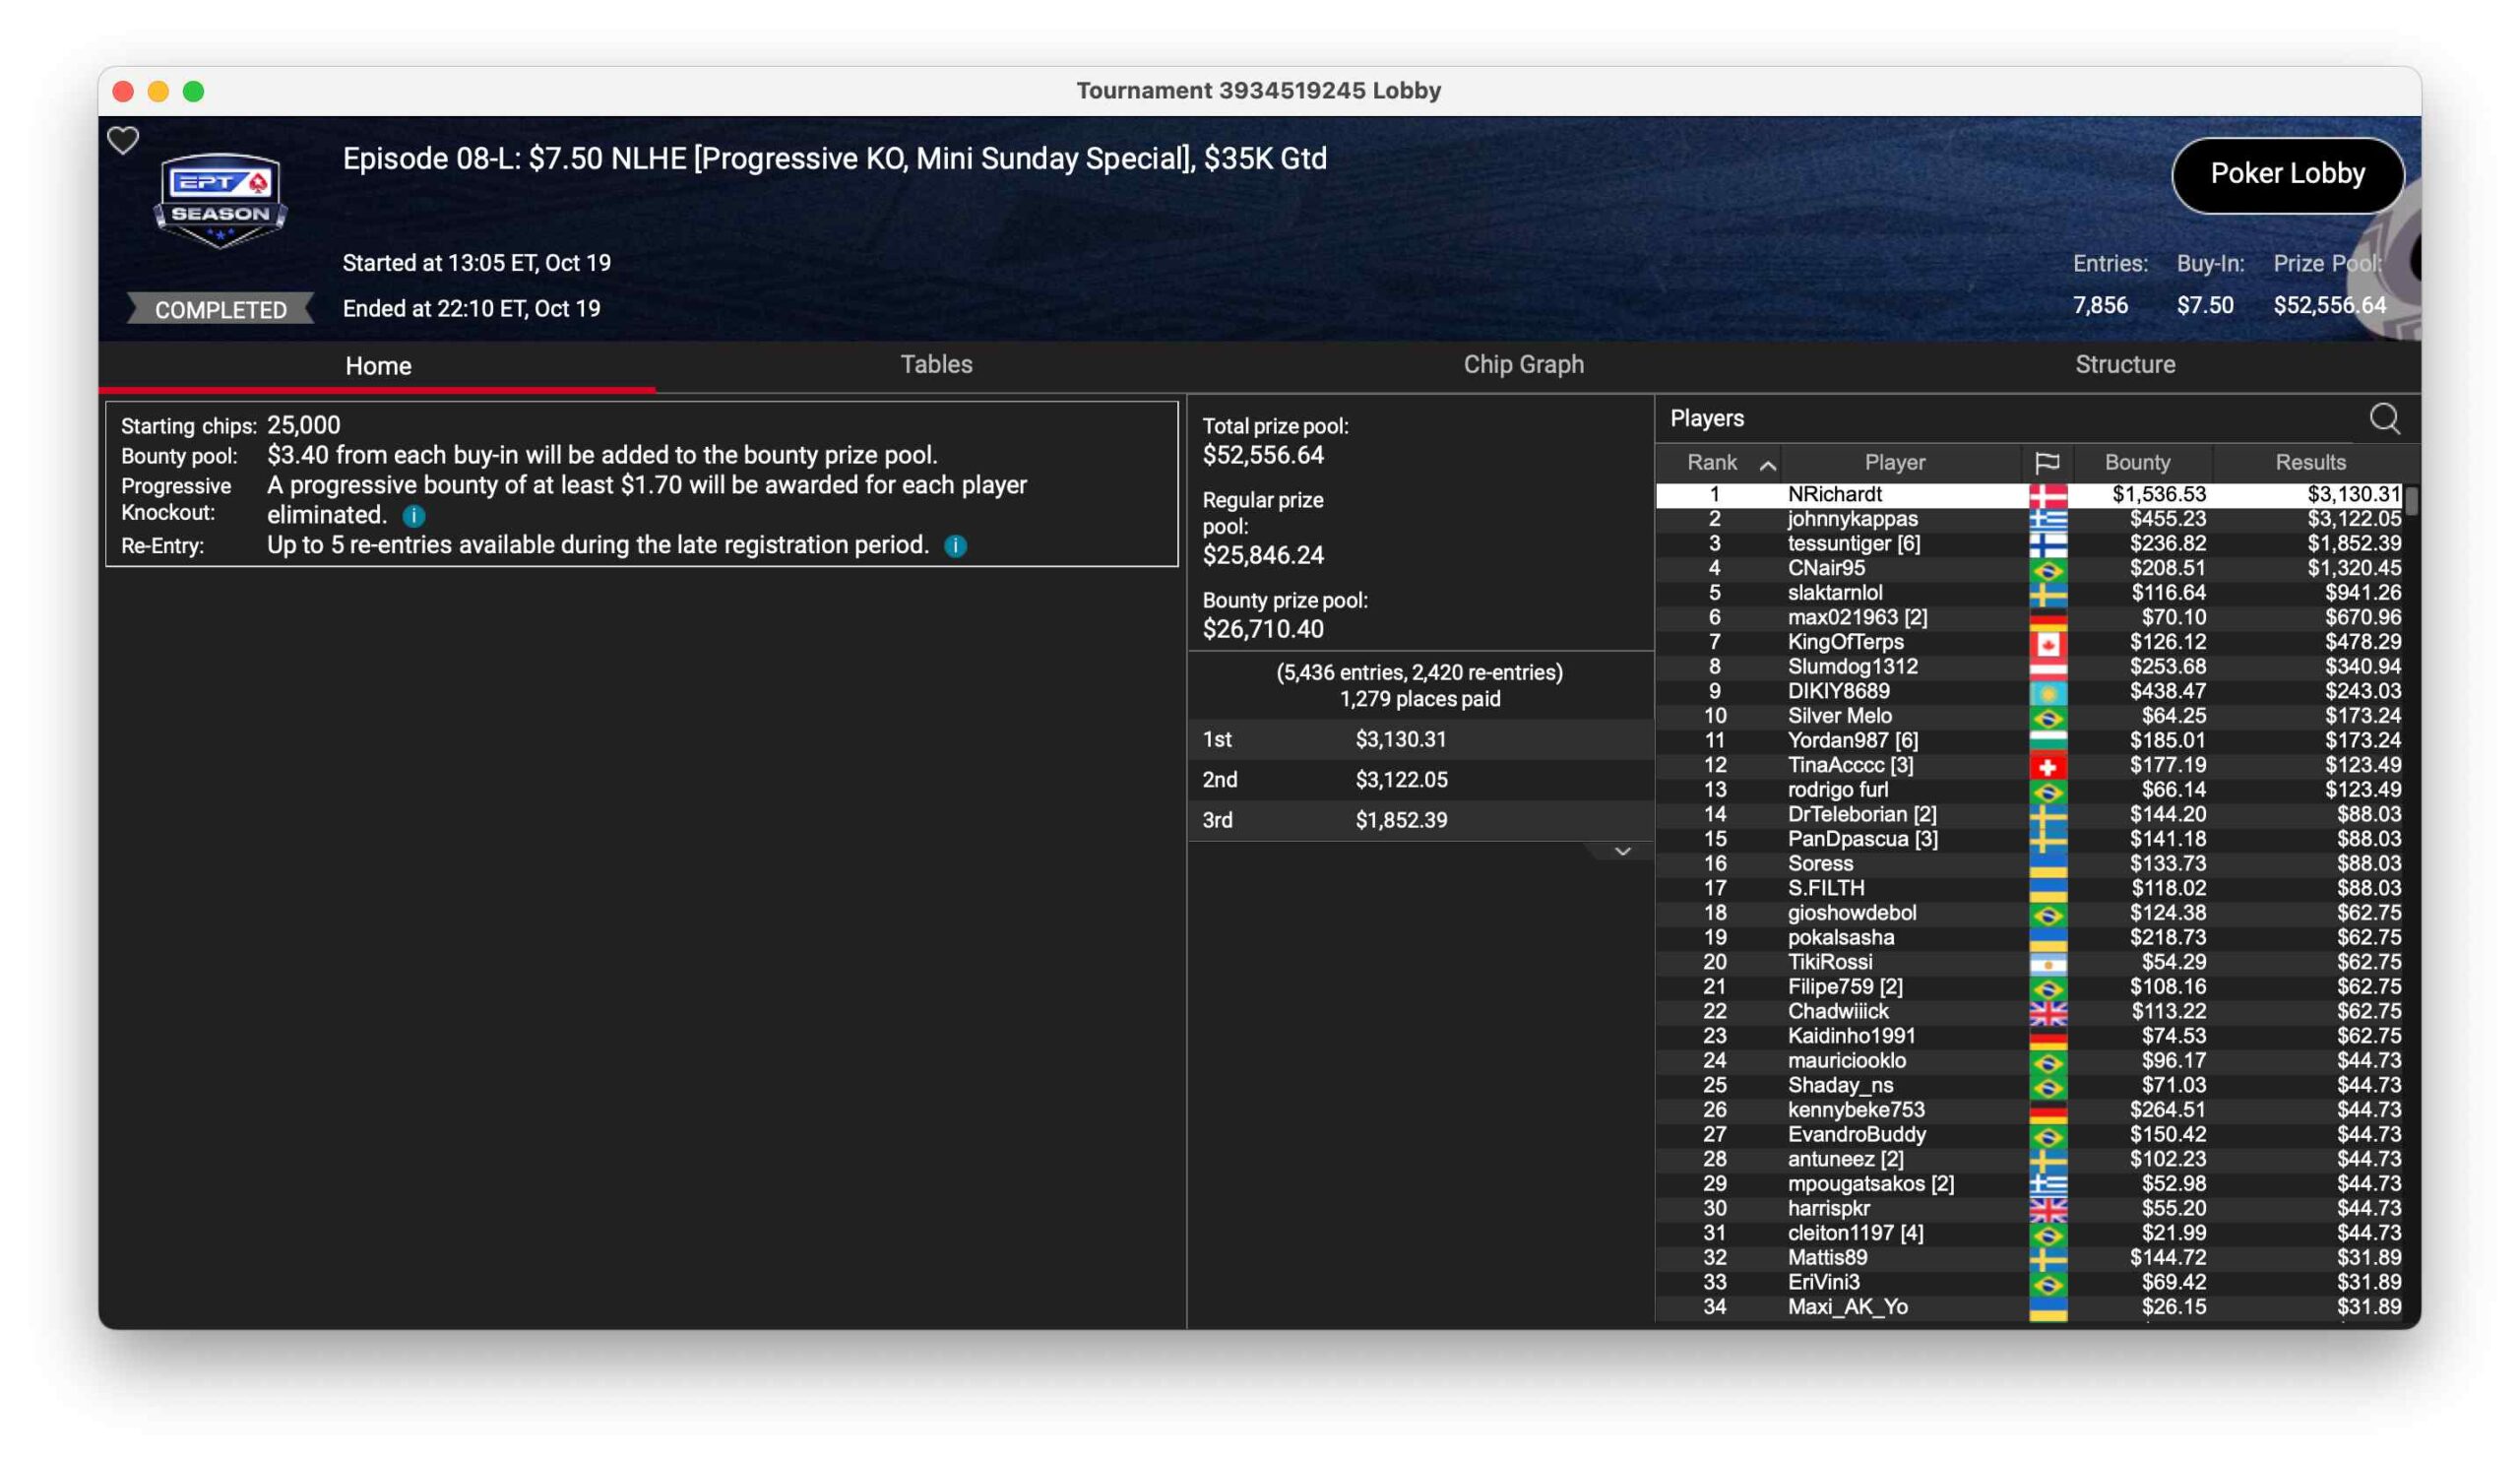Switch to the Tables tab
The height and width of the screenshot is (1460, 2520).
coord(936,365)
